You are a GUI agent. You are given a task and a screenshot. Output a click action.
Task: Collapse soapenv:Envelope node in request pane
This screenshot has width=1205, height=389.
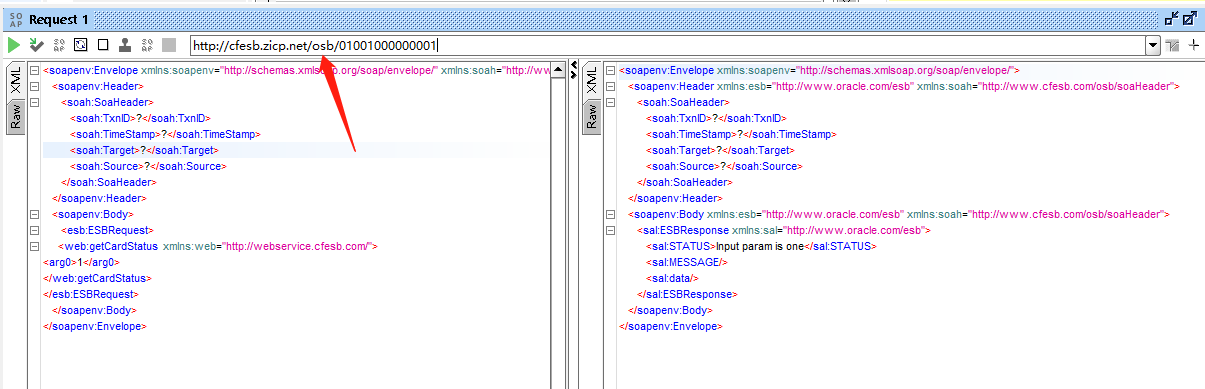(x=35, y=70)
